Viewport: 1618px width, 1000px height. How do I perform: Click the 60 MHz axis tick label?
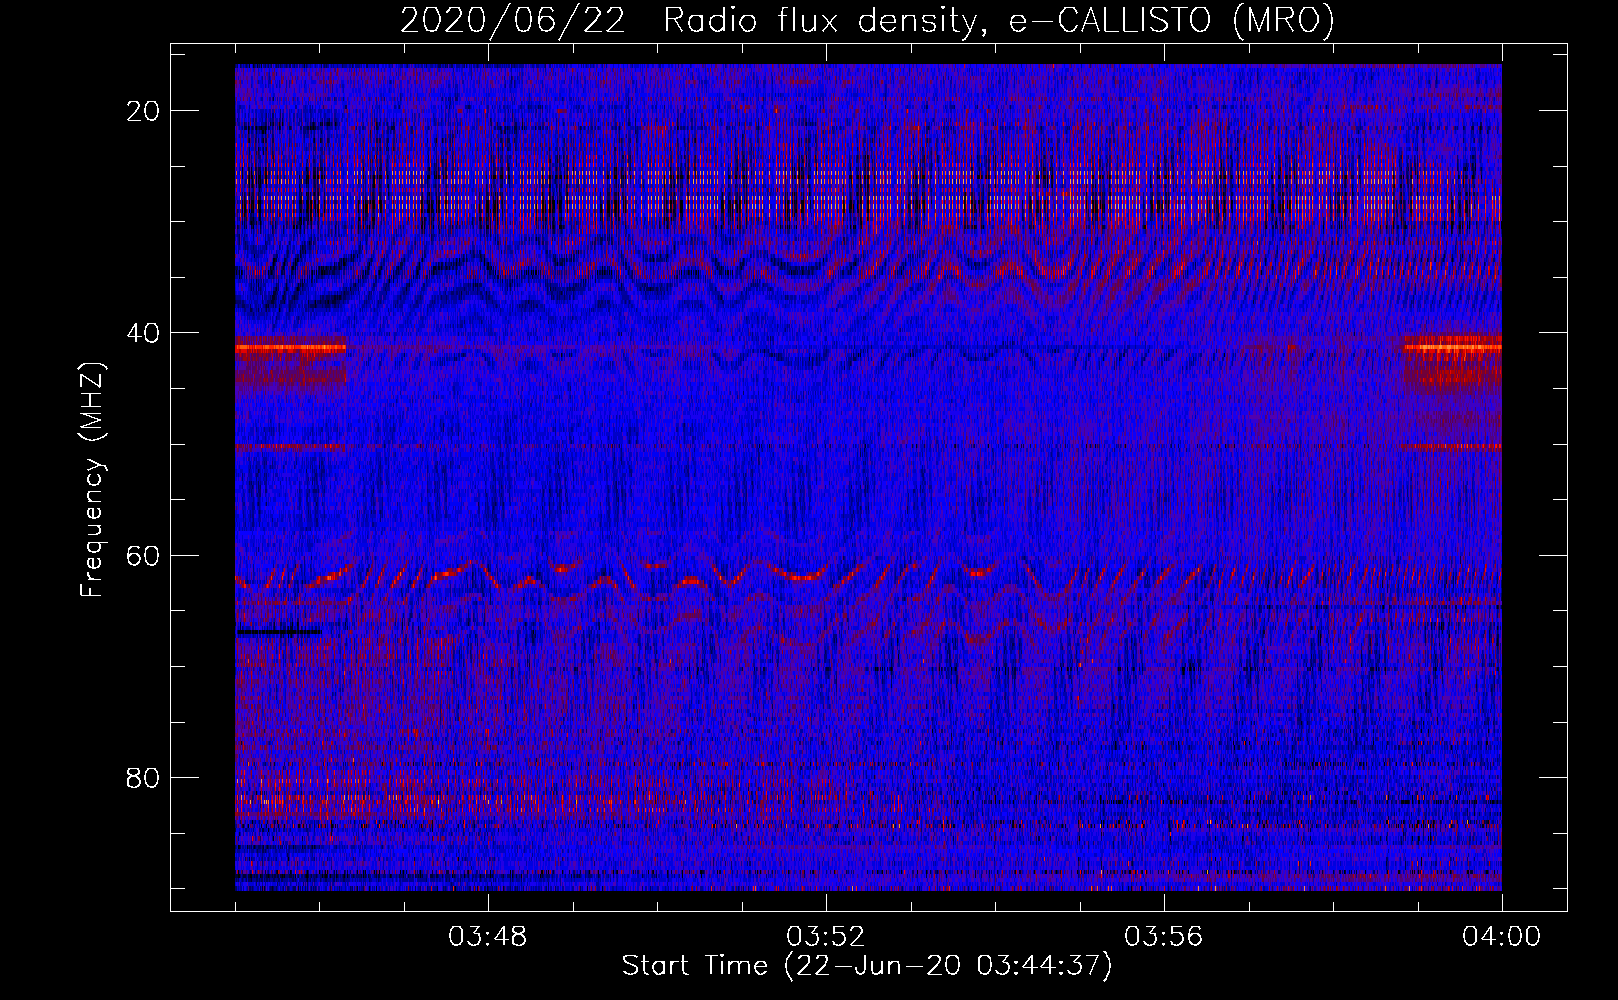[144, 555]
